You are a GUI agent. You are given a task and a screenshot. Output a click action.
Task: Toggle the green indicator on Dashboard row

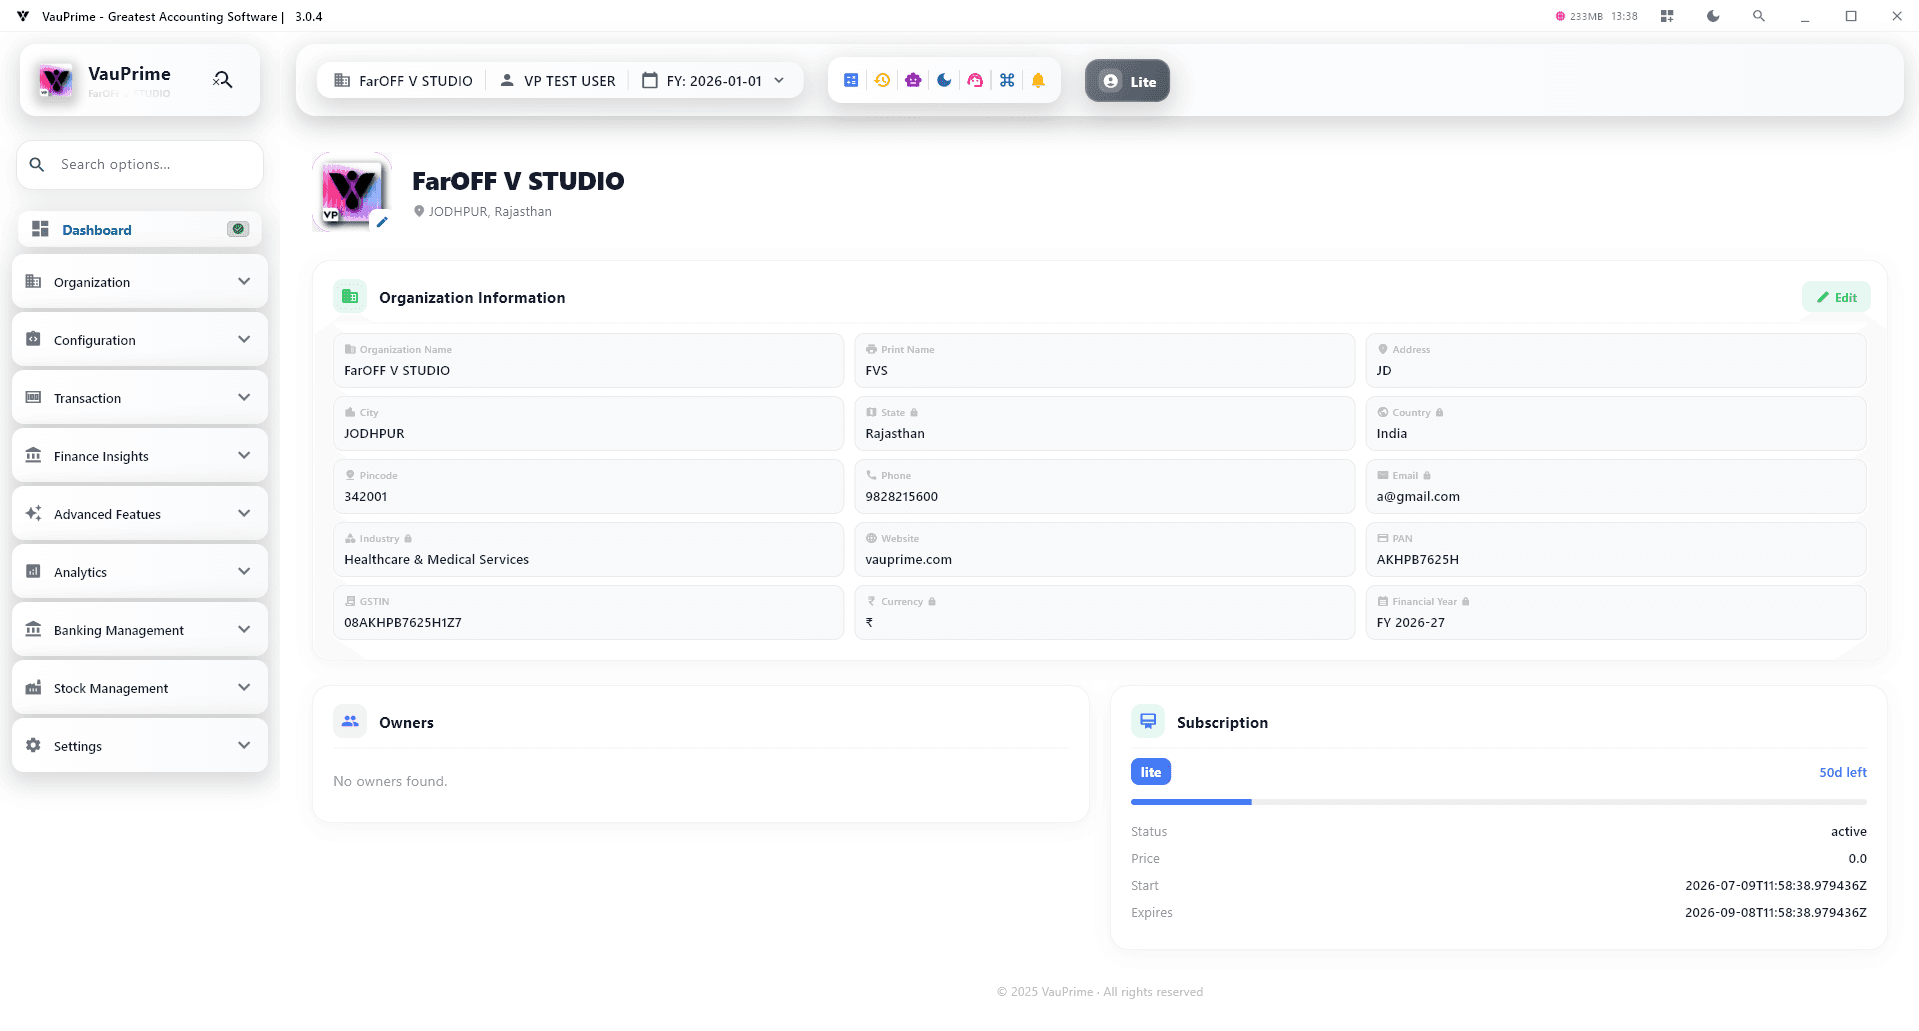pos(238,229)
